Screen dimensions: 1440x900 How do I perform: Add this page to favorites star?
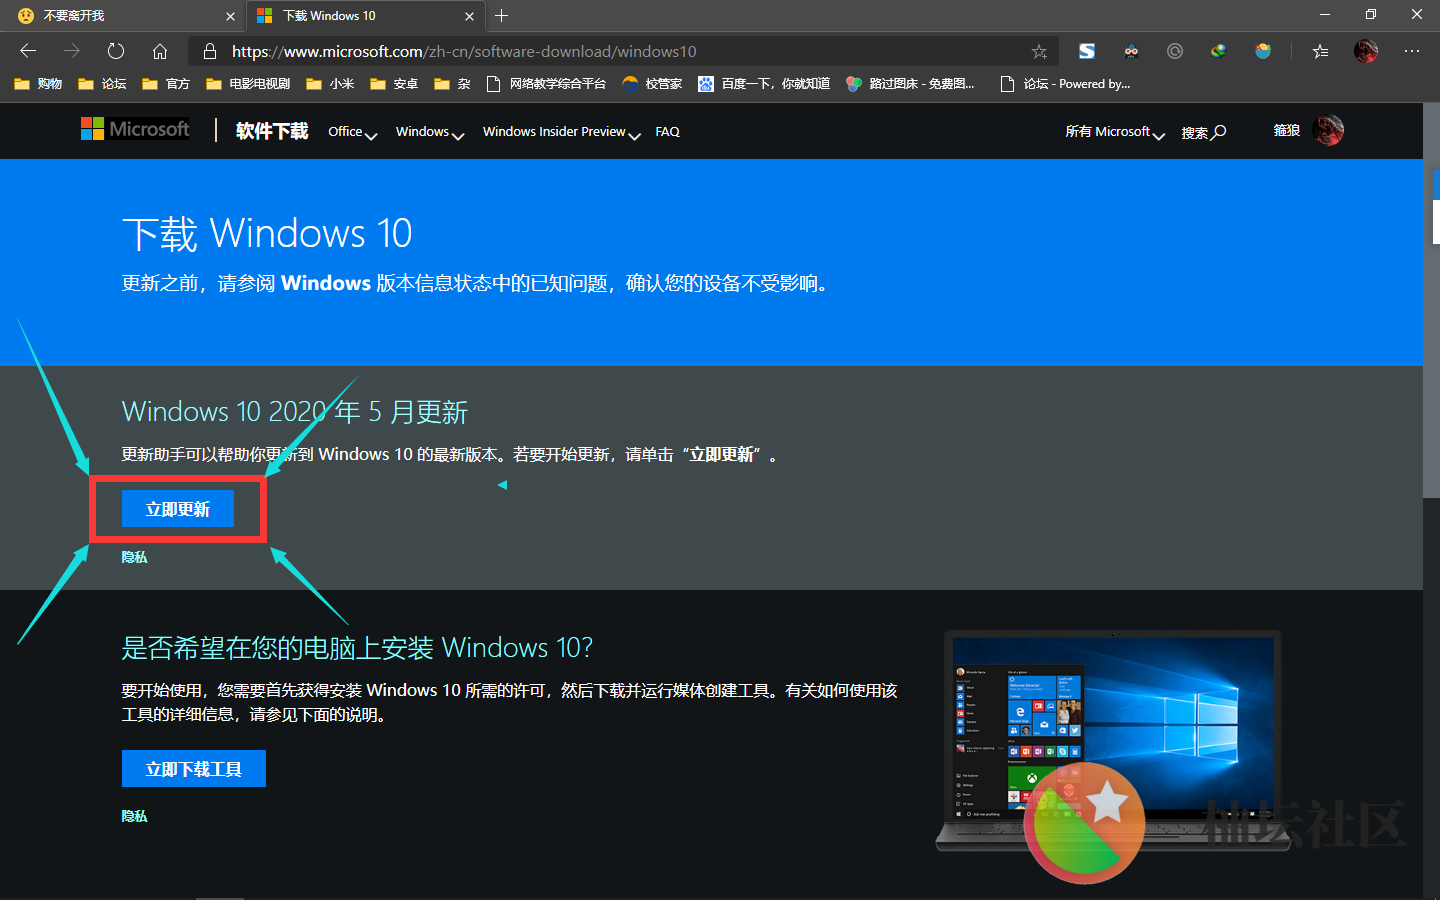(1039, 51)
